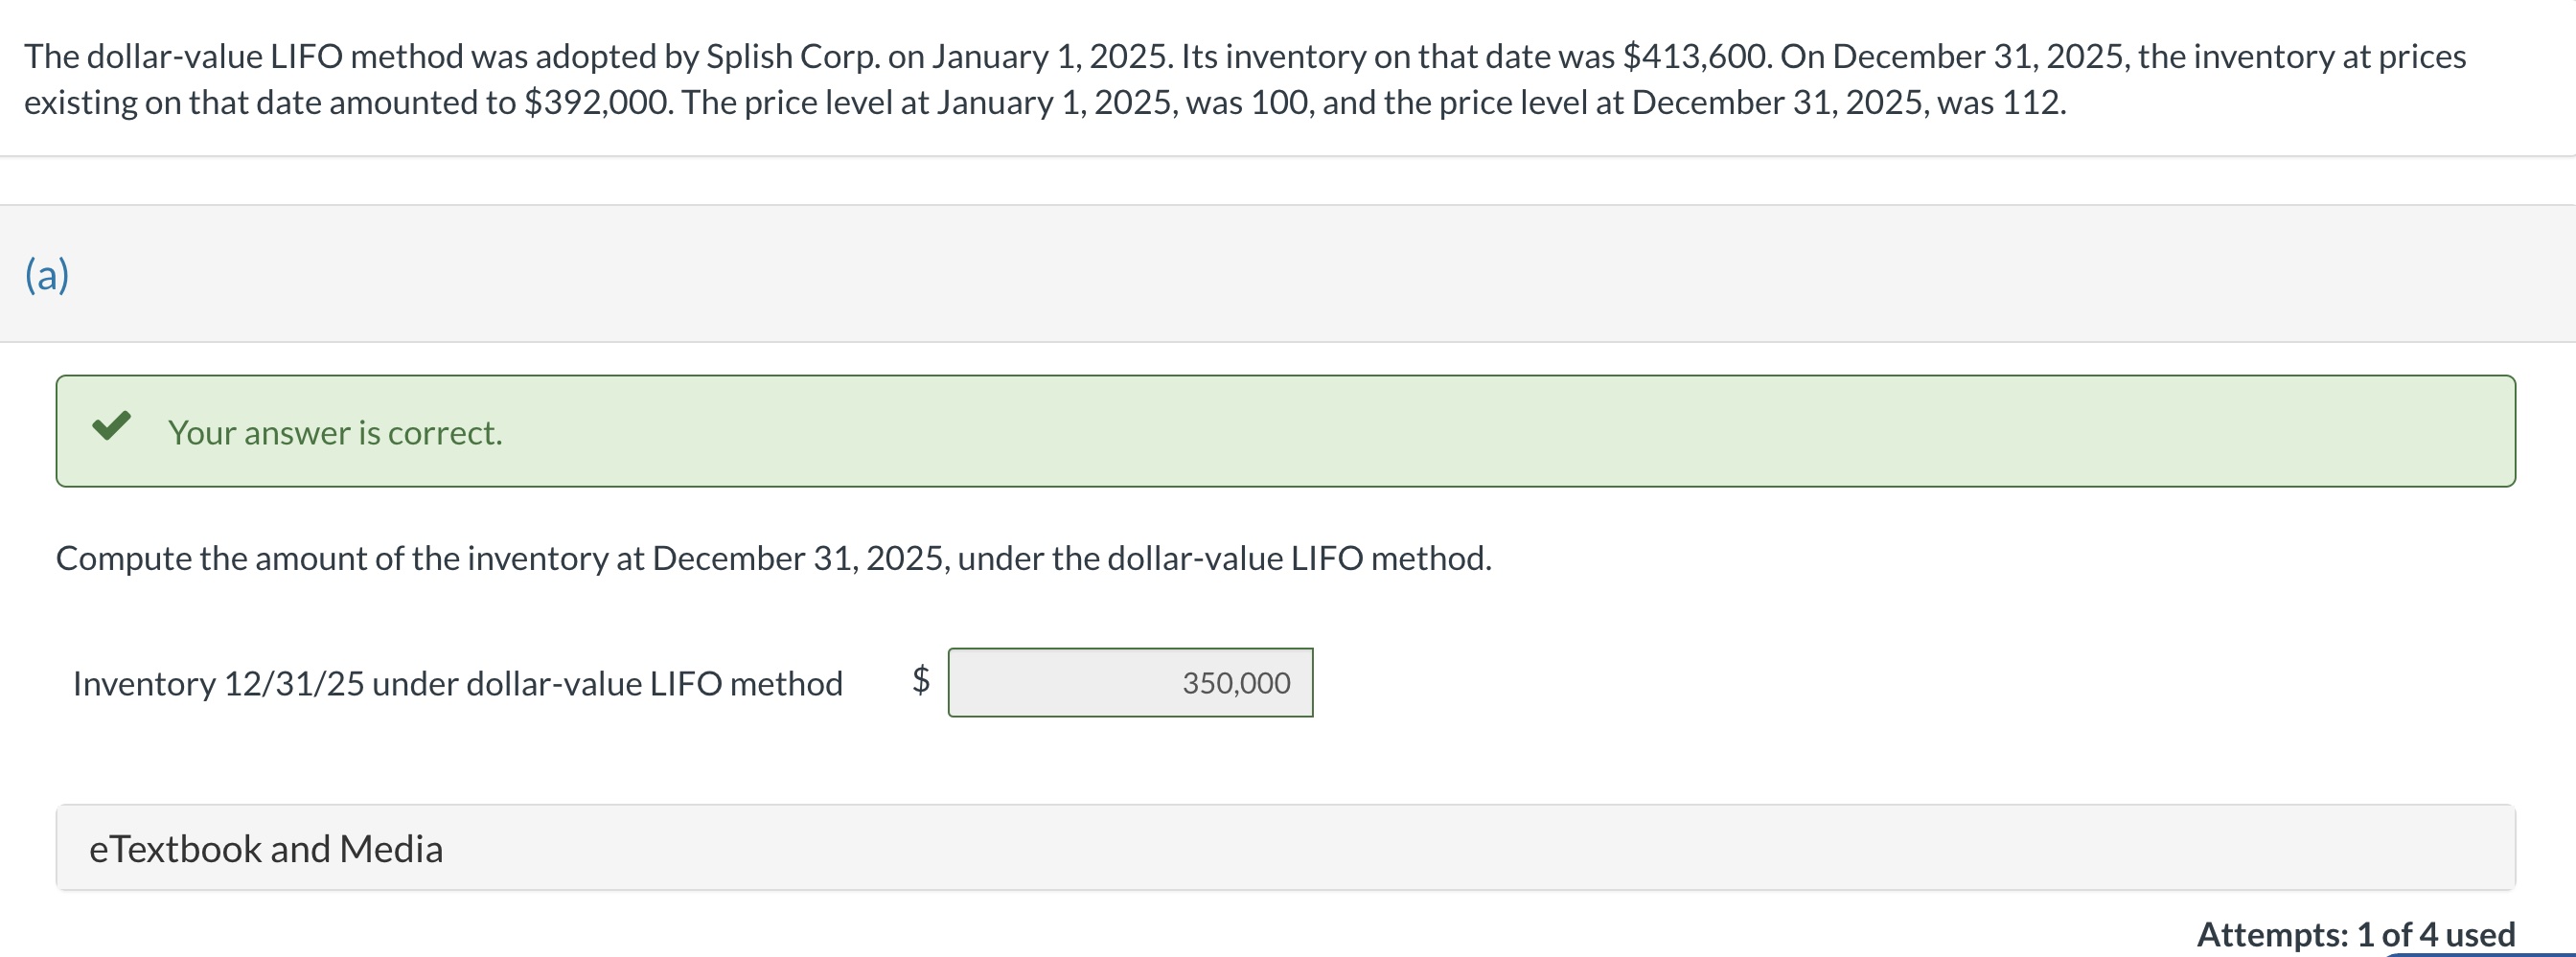Viewport: 2576px width, 957px height.
Task: Click the green correct-answer feedback banner
Action: [x=1285, y=431]
